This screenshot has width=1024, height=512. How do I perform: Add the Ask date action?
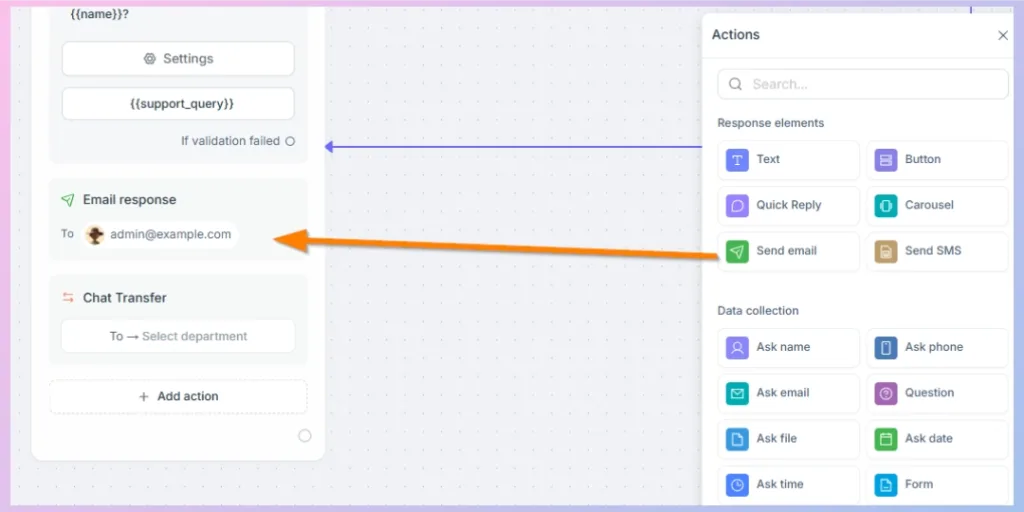937,439
